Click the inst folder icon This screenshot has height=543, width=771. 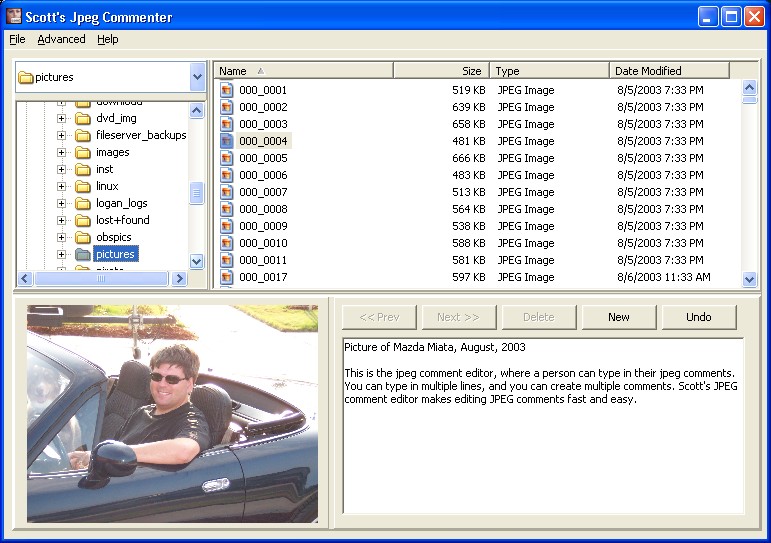[x=83, y=169]
